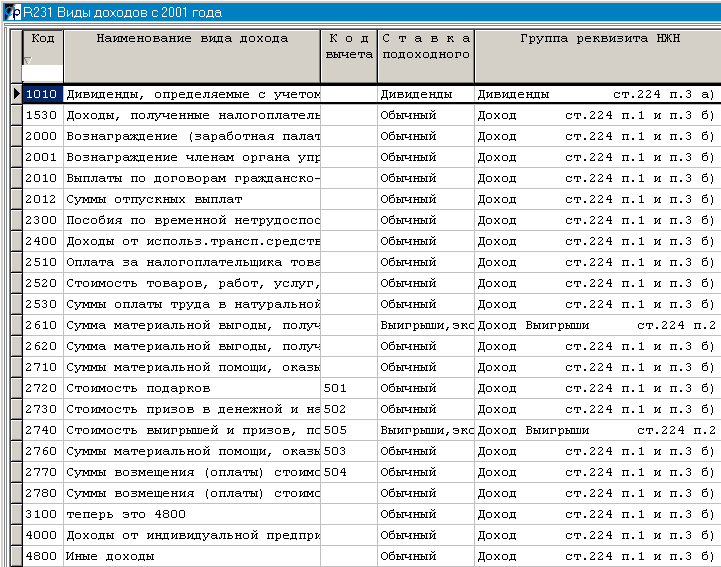
Task: Select code cell 4000
Action: click(42, 535)
